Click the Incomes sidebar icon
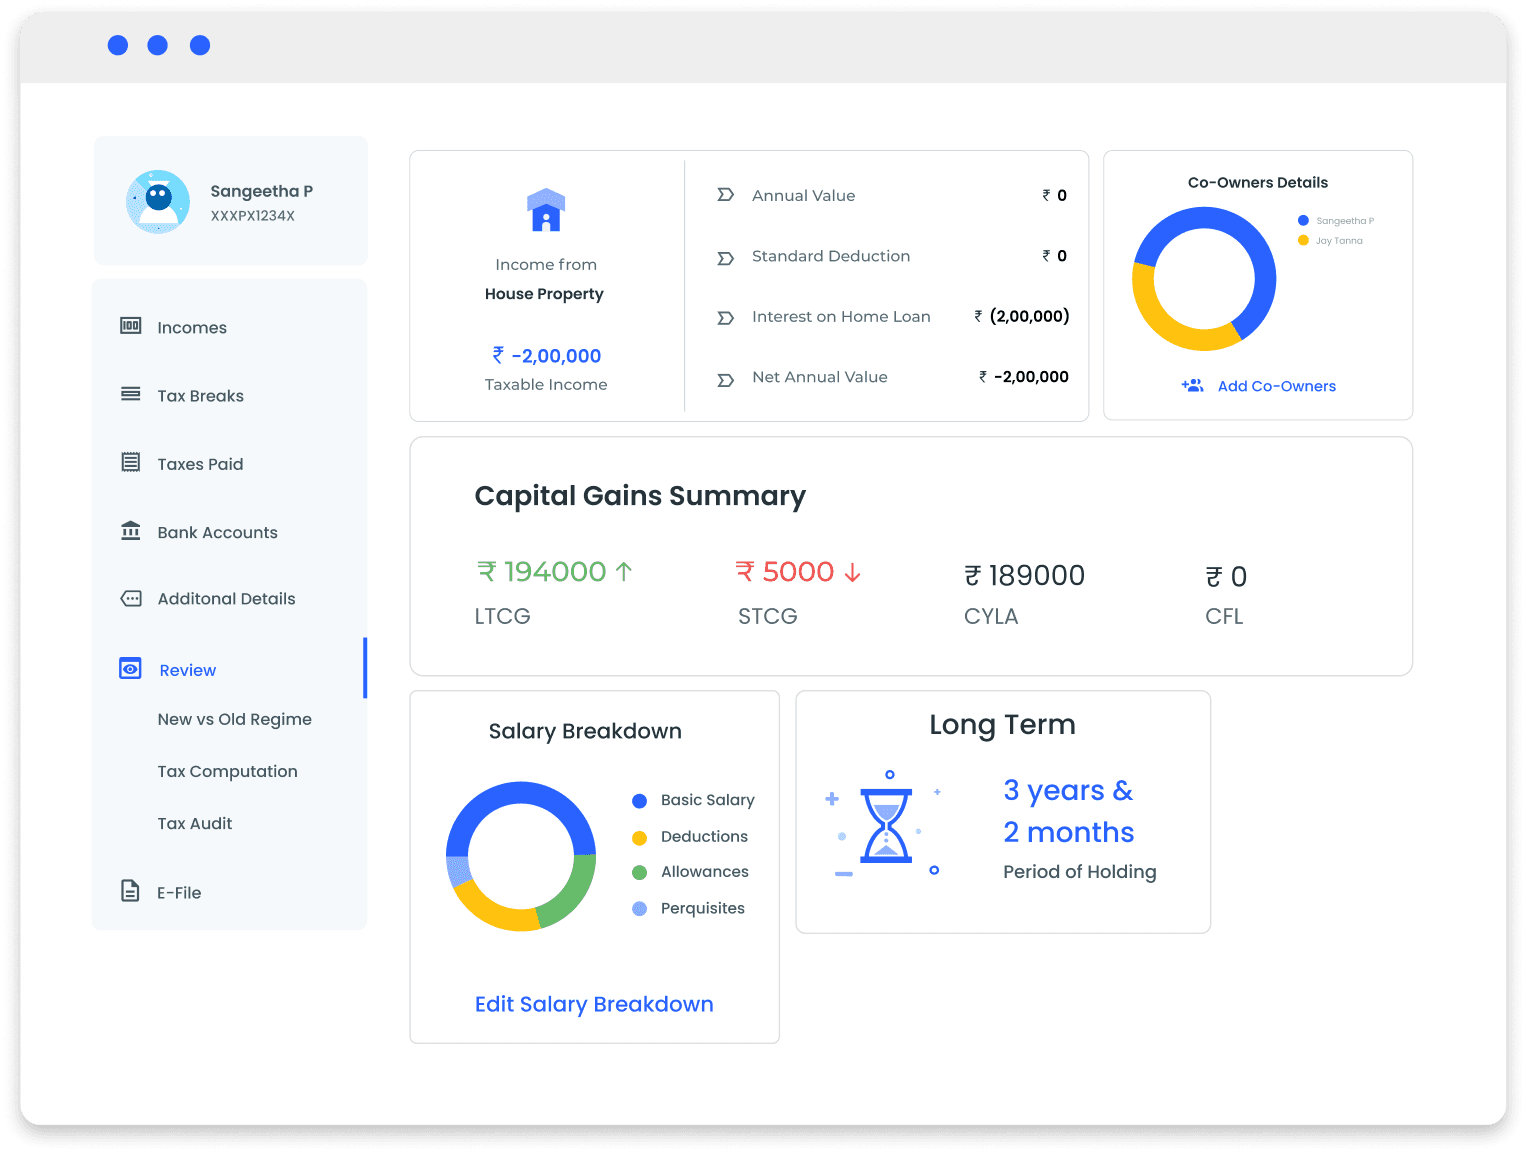The width and height of the screenshot is (1527, 1153). coord(131,326)
